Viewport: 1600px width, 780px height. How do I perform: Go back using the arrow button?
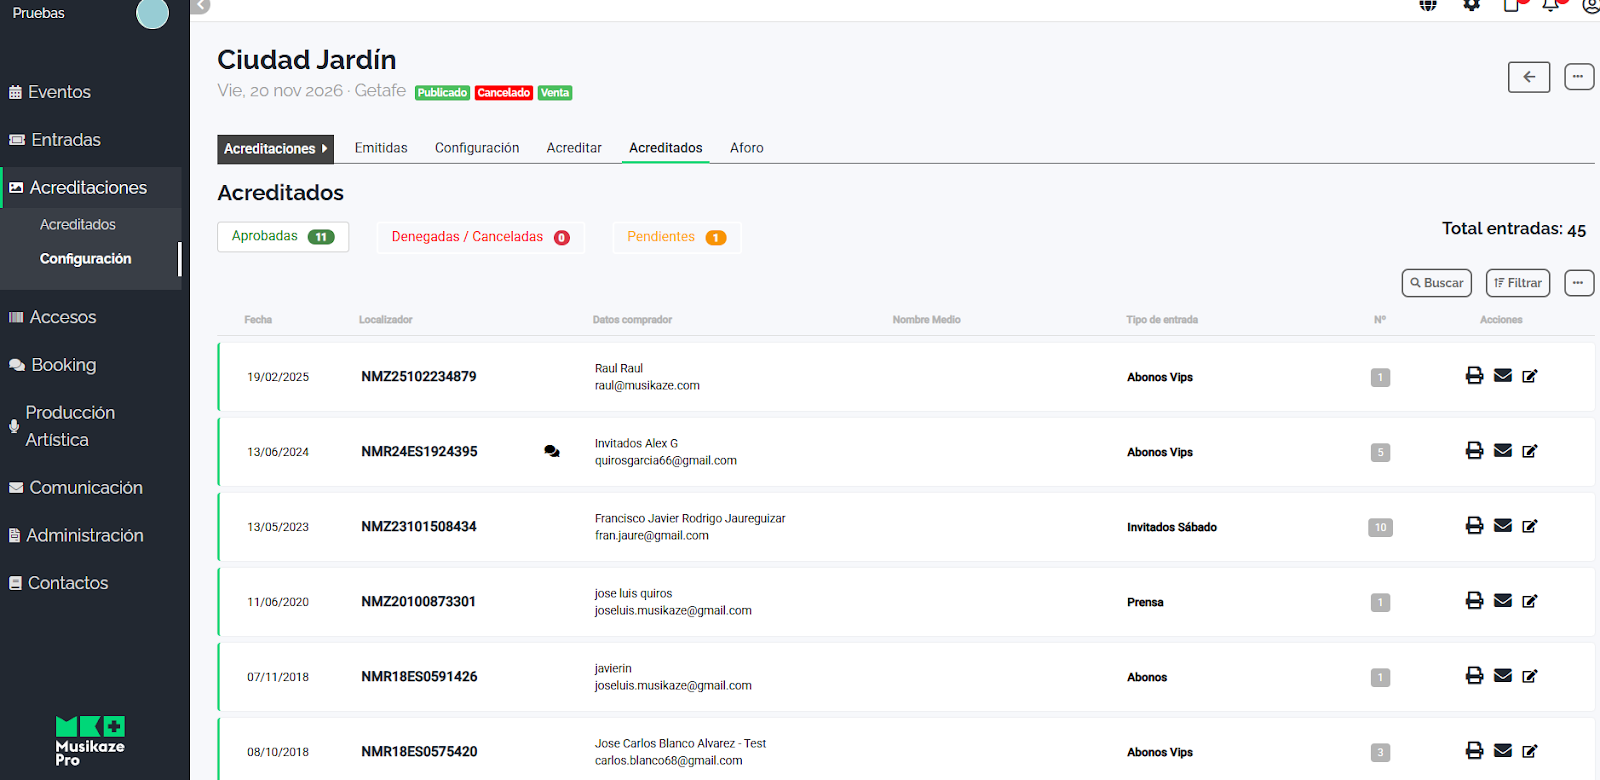point(1528,77)
